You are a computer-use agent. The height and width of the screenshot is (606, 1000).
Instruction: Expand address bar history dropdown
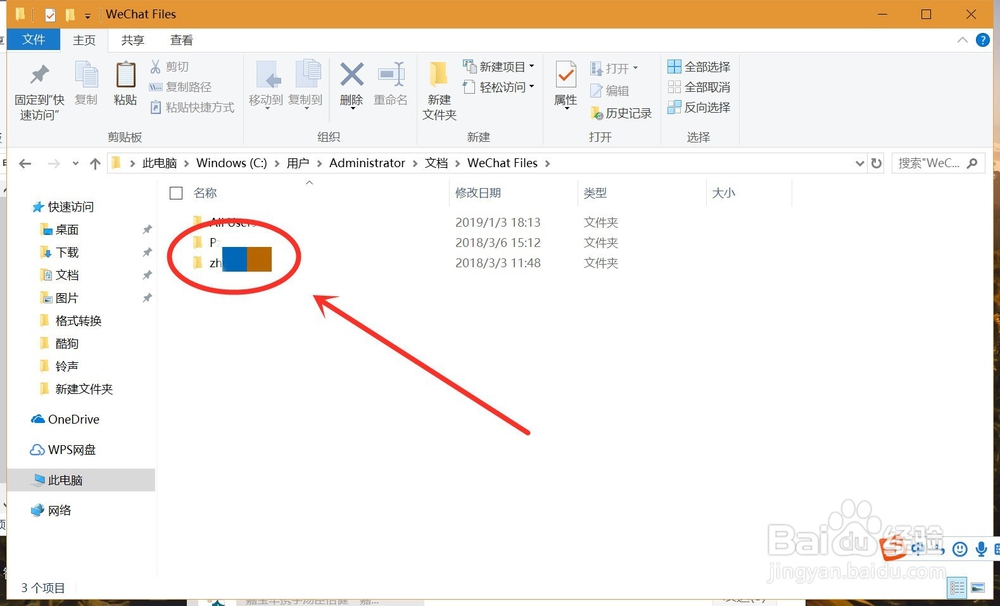coord(859,163)
